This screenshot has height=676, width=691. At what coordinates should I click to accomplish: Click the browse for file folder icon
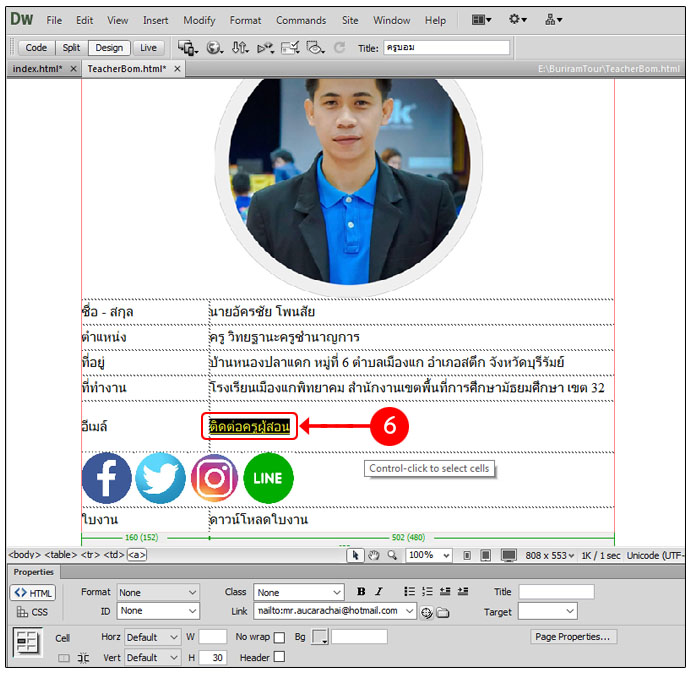coord(443,612)
